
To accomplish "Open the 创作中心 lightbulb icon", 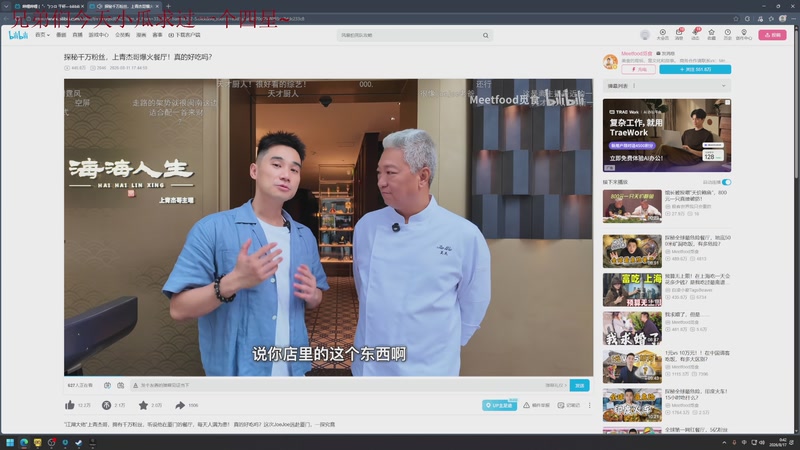I will click(744, 34).
